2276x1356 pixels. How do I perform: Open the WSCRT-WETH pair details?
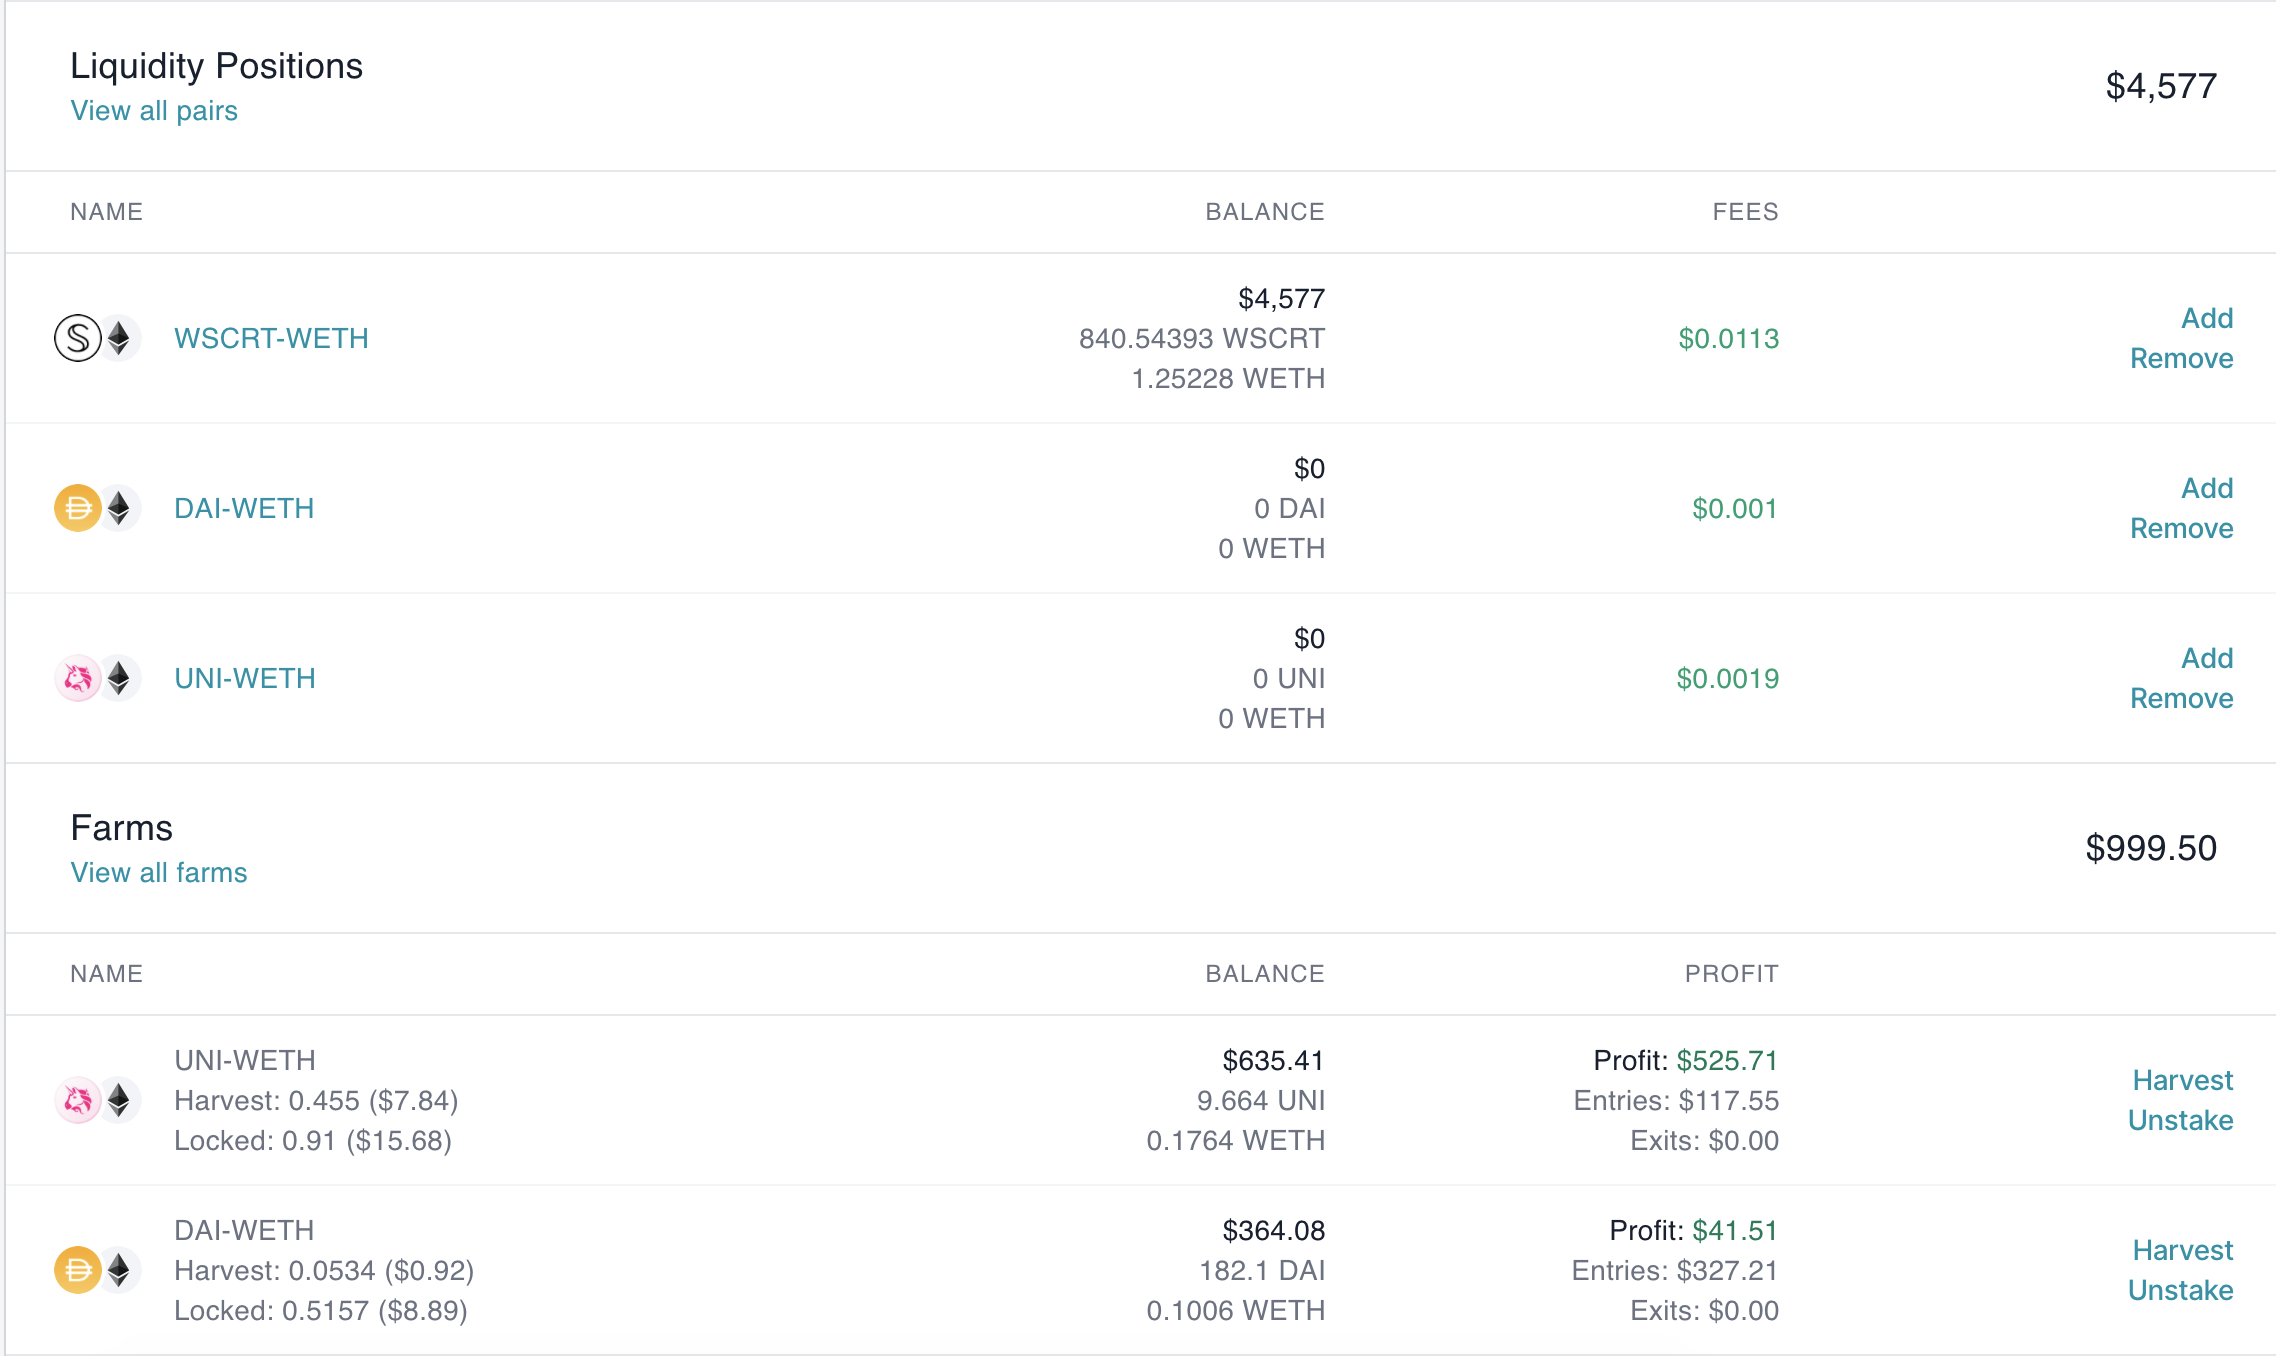(x=270, y=338)
